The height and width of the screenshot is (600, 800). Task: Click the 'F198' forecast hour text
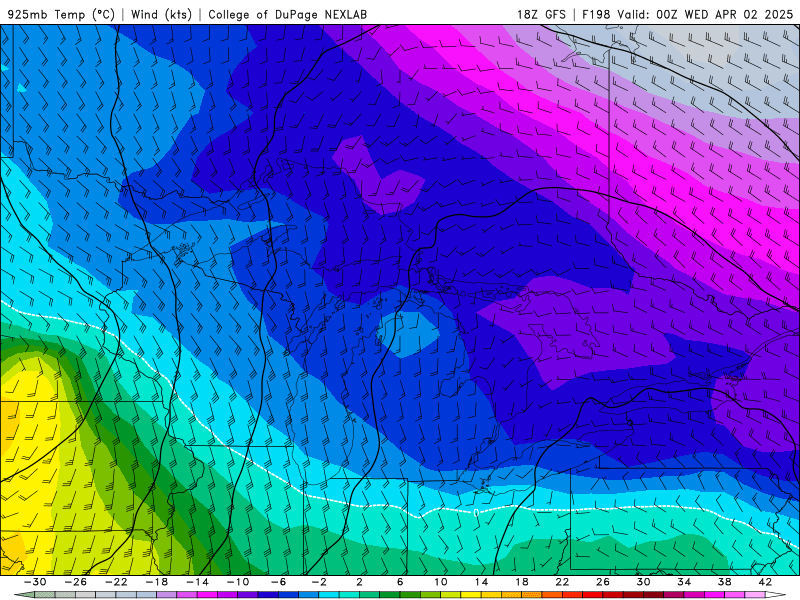pyautogui.click(x=596, y=14)
